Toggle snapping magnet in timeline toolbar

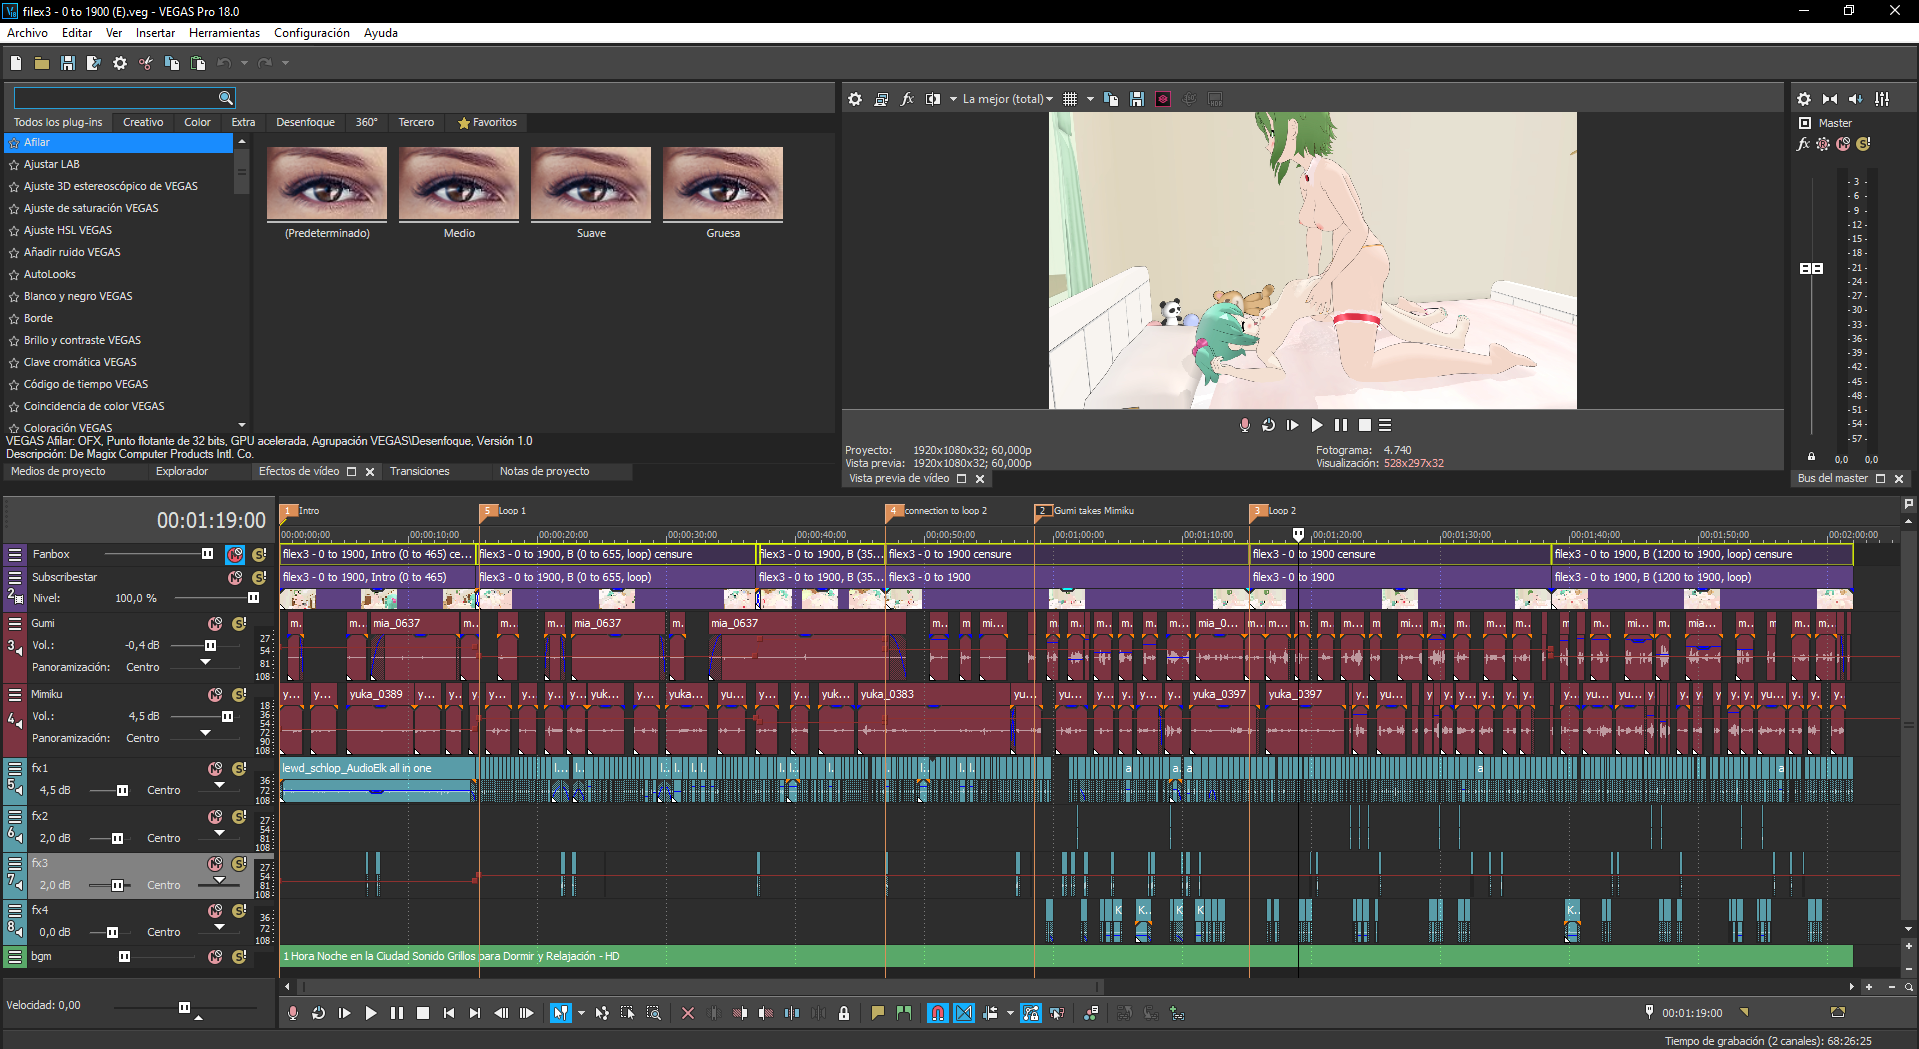pyautogui.click(x=938, y=1013)
